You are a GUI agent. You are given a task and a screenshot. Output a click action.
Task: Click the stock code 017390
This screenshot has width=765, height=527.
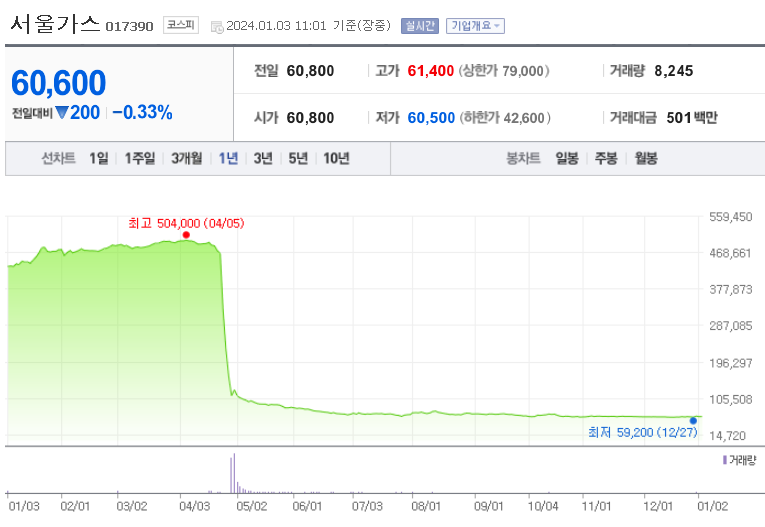[129, 26]
